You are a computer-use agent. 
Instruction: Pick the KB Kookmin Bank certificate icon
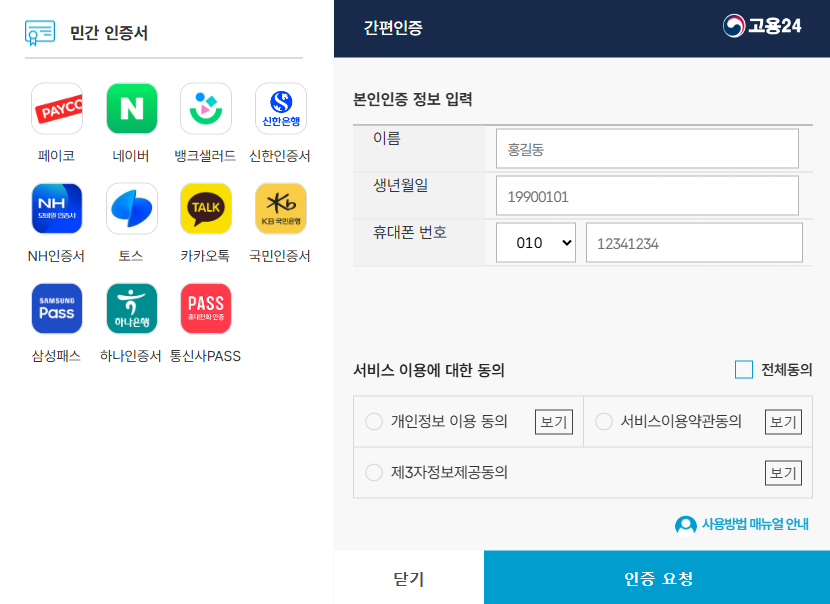[x=281, y=209]
